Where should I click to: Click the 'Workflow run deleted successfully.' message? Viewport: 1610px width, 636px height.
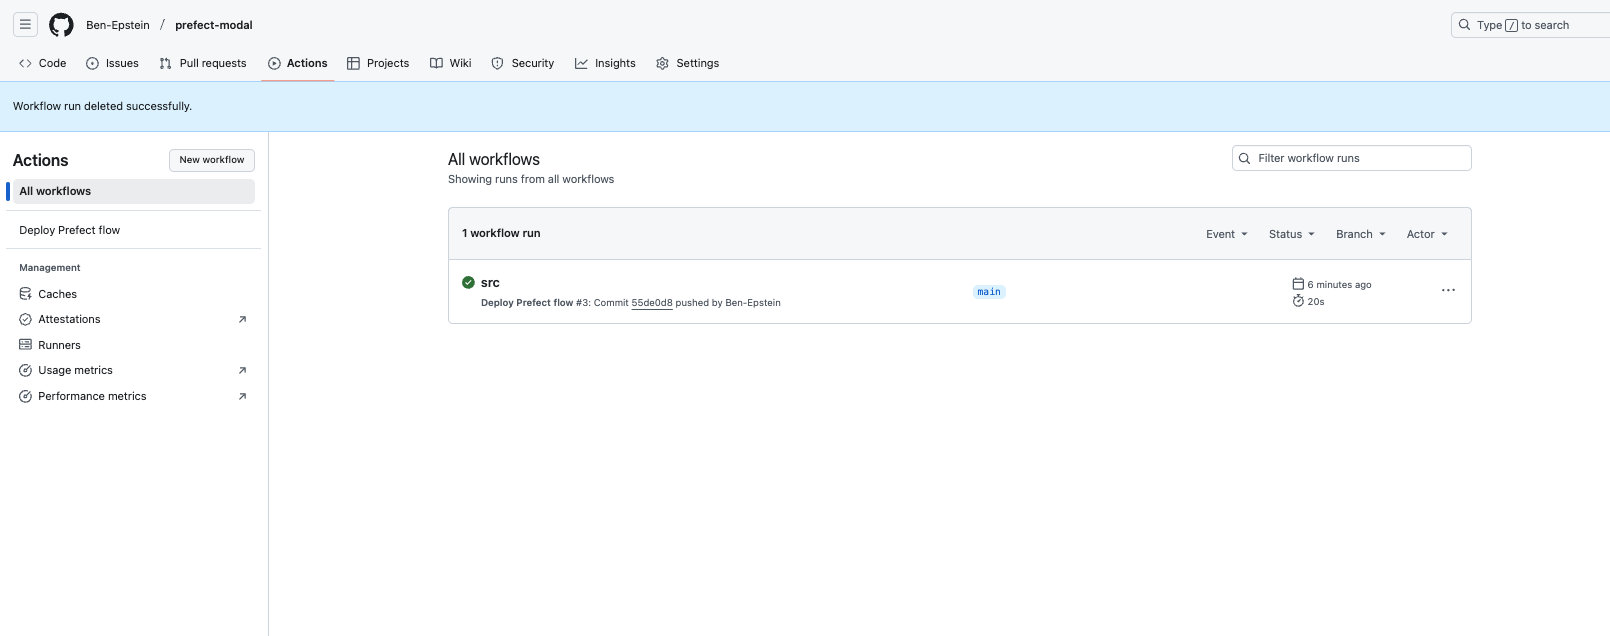coord(102,106)
